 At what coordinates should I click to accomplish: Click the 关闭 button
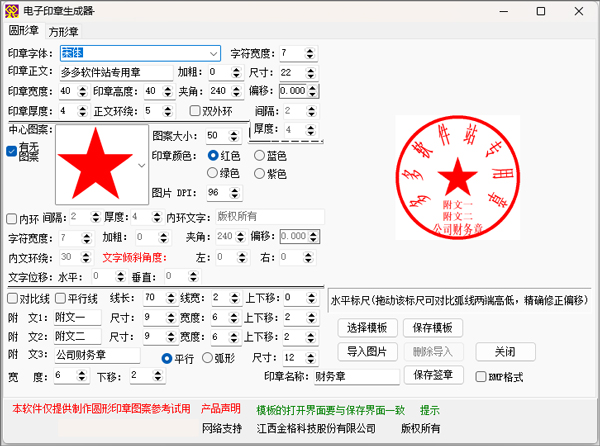[505, 352]
